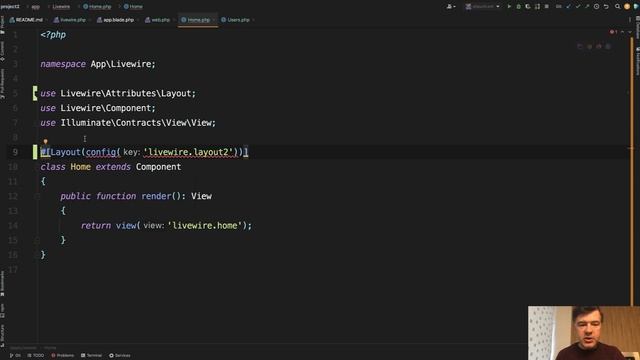640x360 pixels.
Task: Click the Illuminate\Contracts\View\View import
Action: (138, 123)
